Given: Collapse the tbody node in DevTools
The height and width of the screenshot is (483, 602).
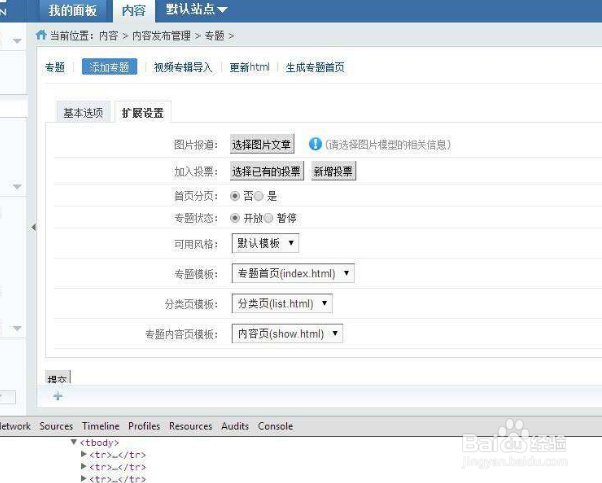Looking at the screenshot, I should [x=74, y=442].
